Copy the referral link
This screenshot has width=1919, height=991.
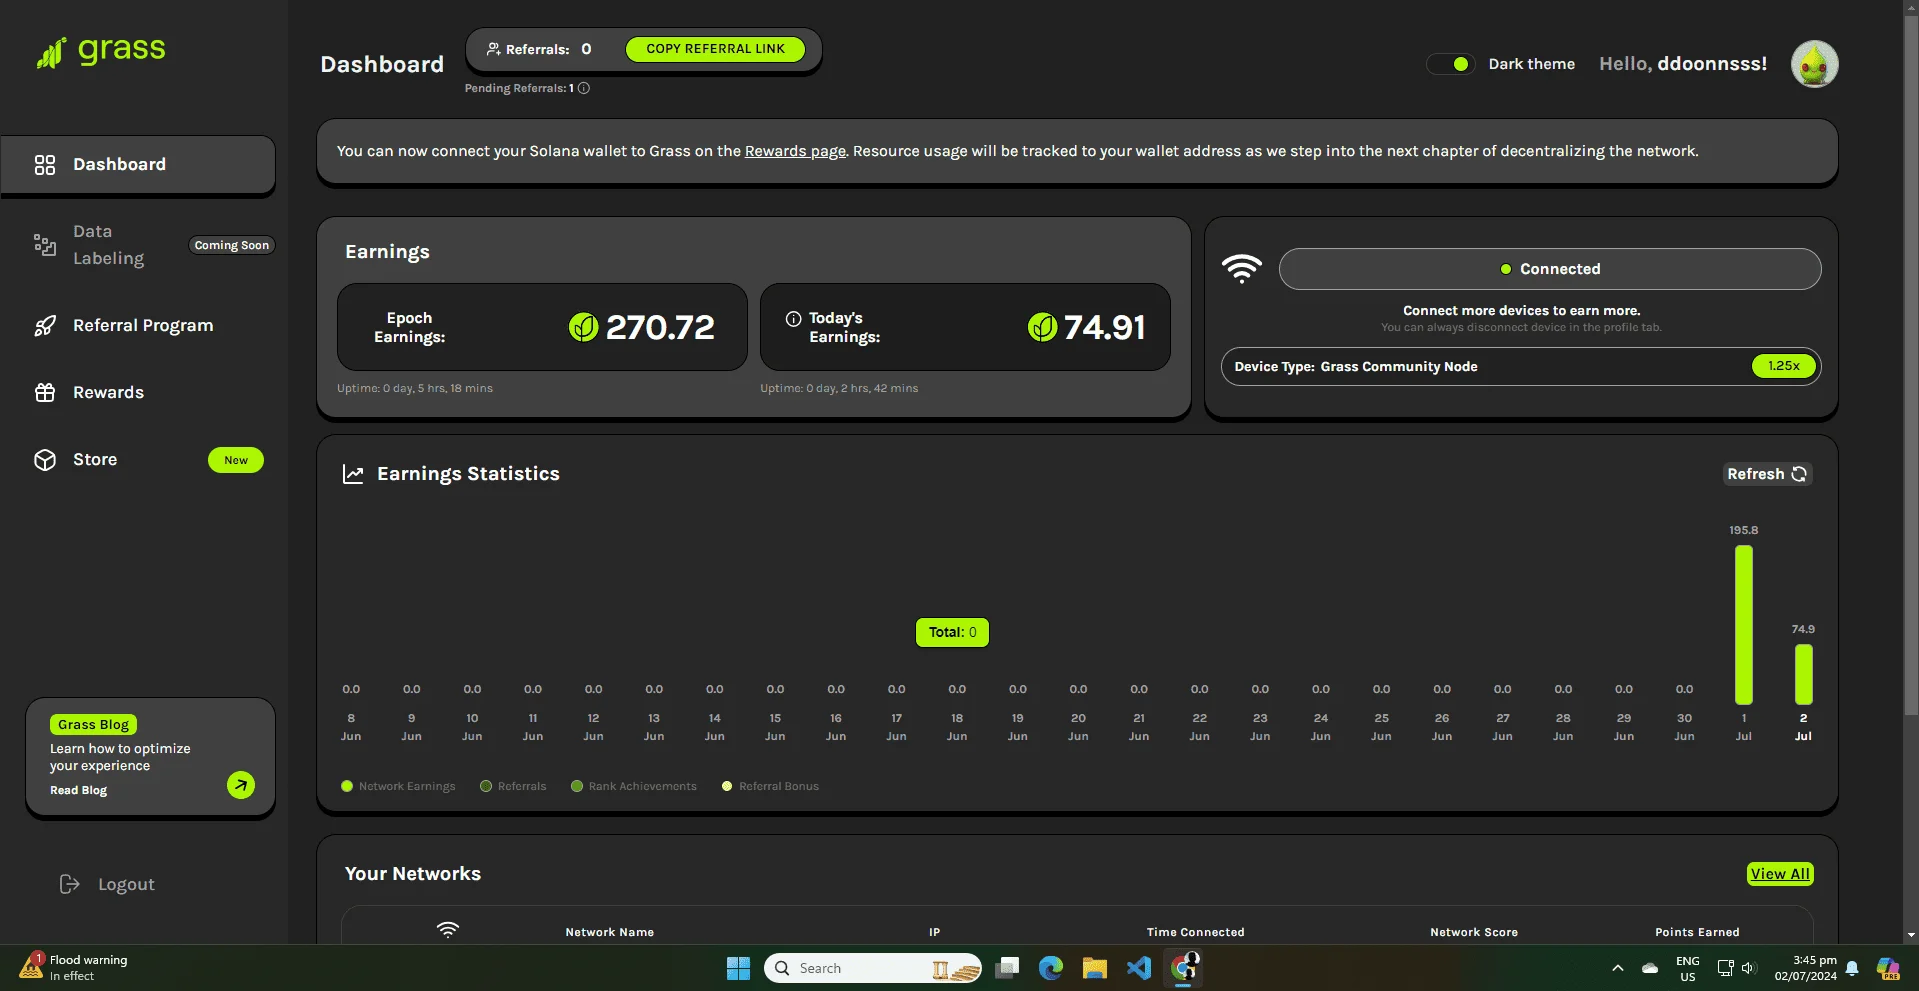[x=715, y=49]
